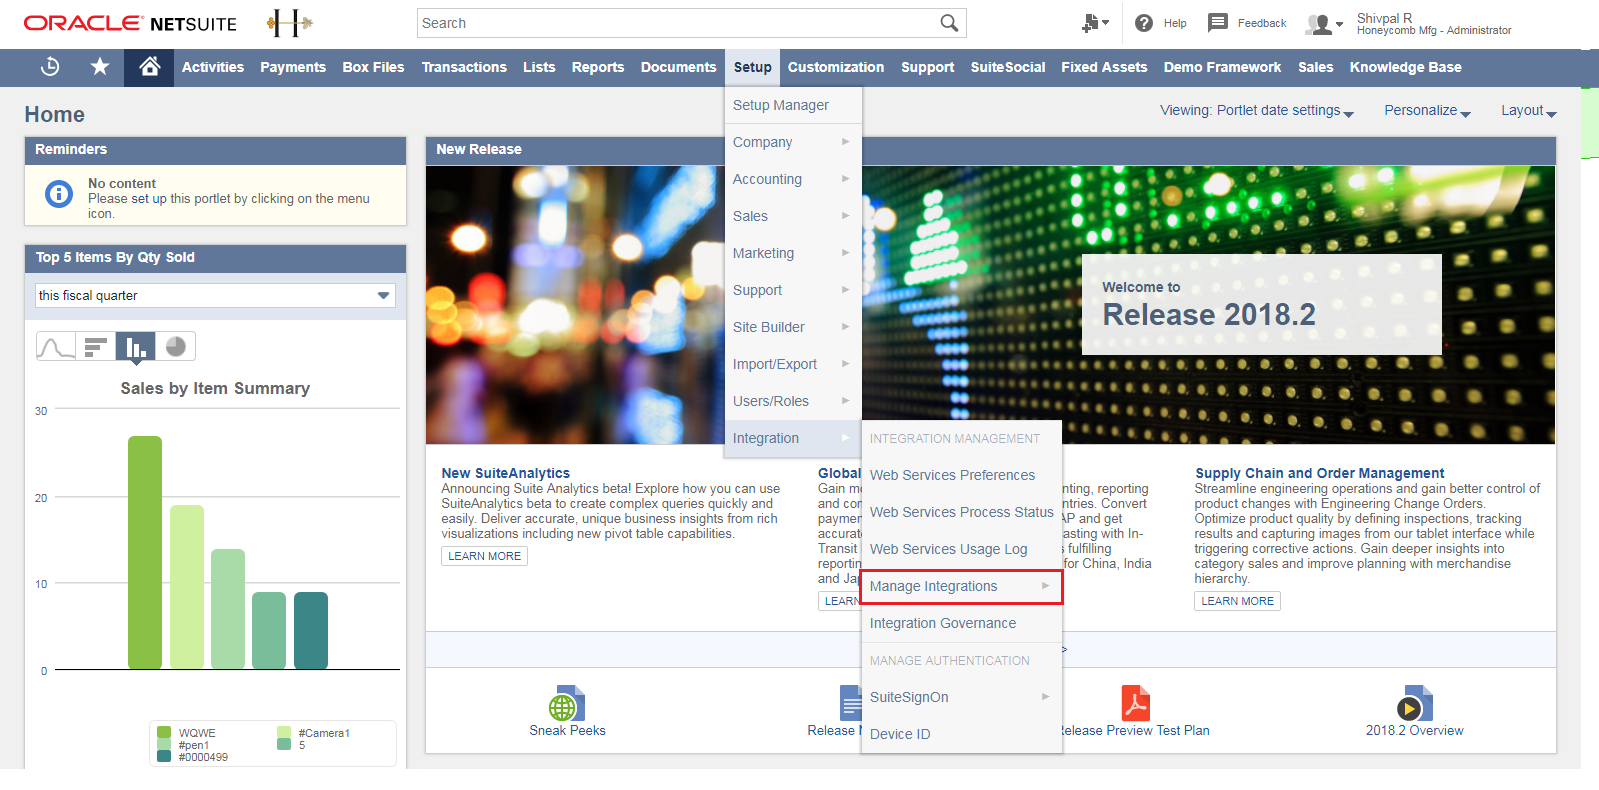Open the Shortcuts star icon
Image resolution: width=1599 pixels, height=790 pixels.
pyautogui.click(x=100, y=67)
